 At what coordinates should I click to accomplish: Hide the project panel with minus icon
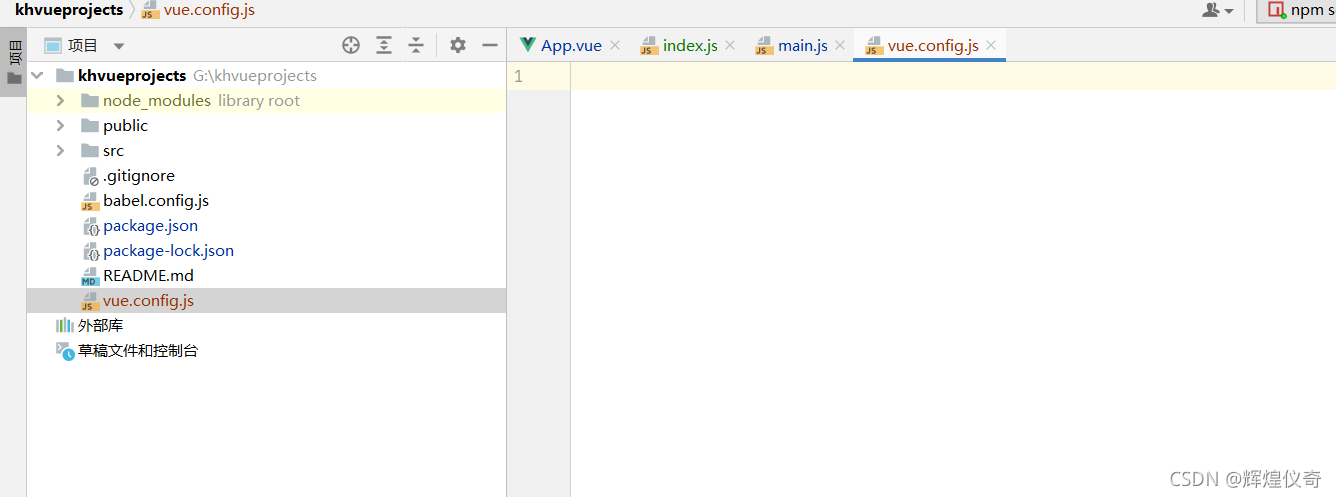(x=490, y=45)
